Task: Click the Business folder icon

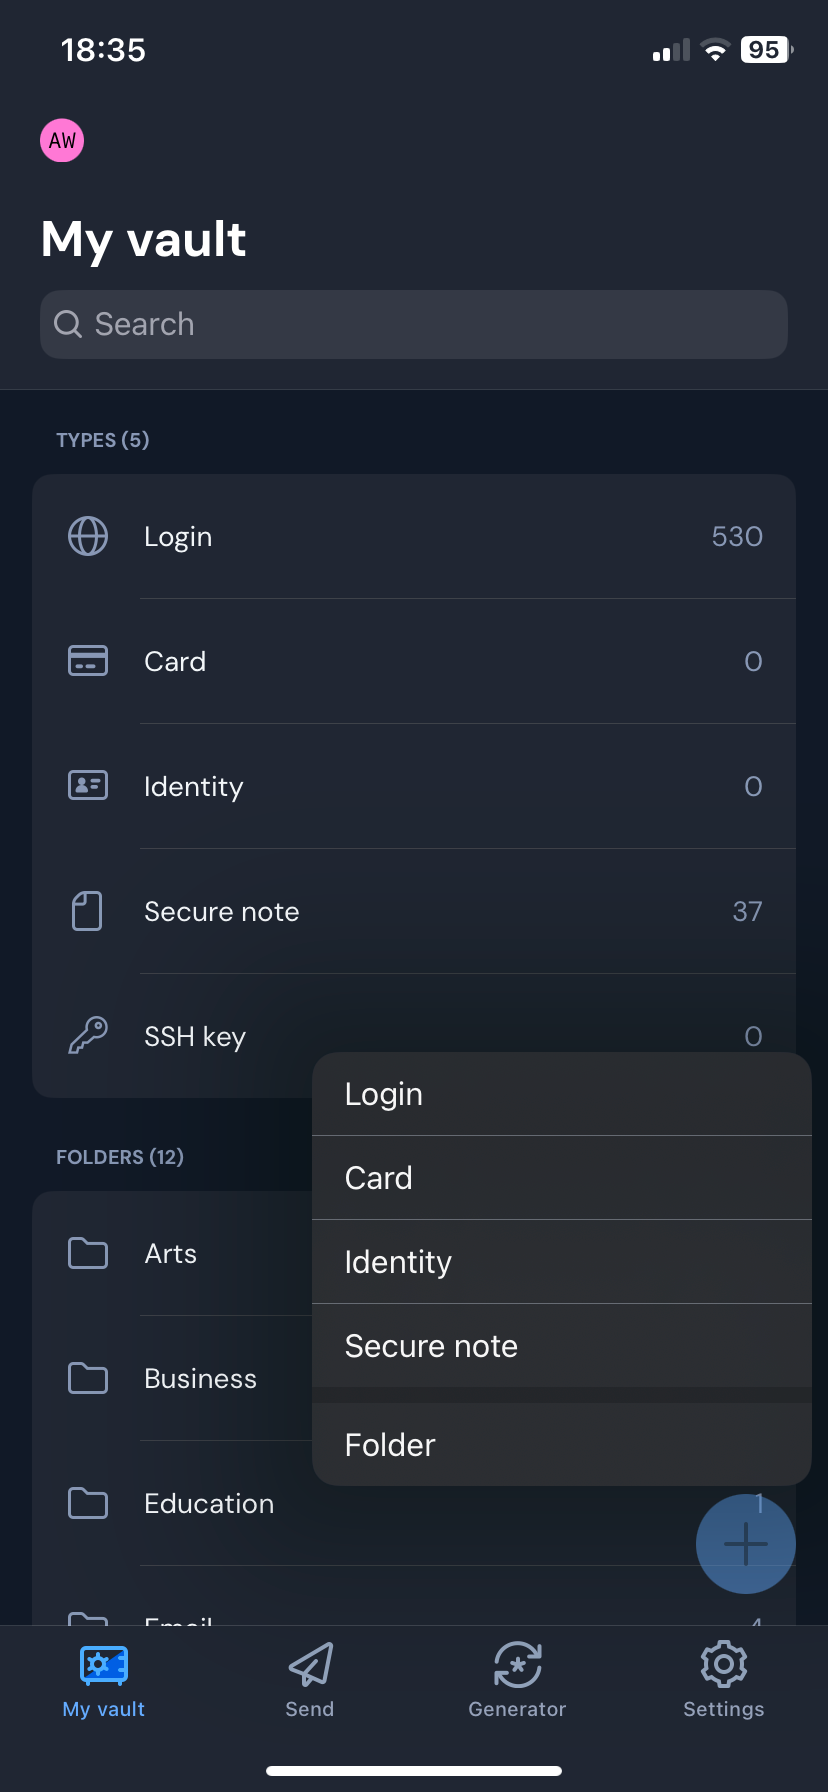Action: pyautogui.click(x=88, y=1378)
